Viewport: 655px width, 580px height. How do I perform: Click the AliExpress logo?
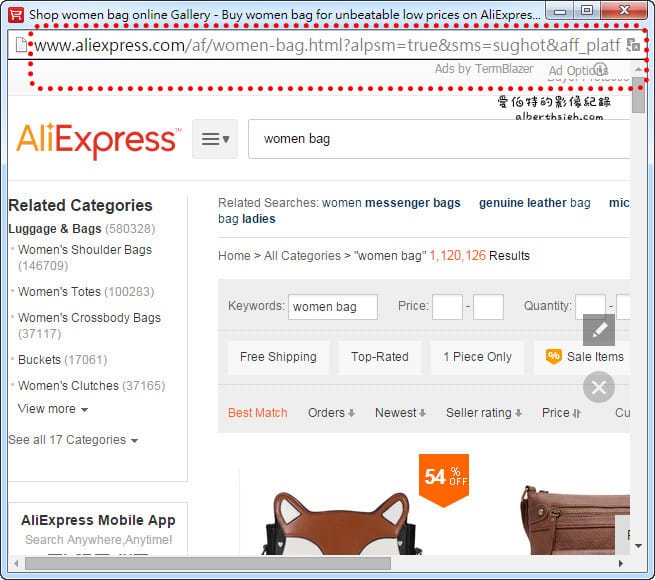[99, 140]
